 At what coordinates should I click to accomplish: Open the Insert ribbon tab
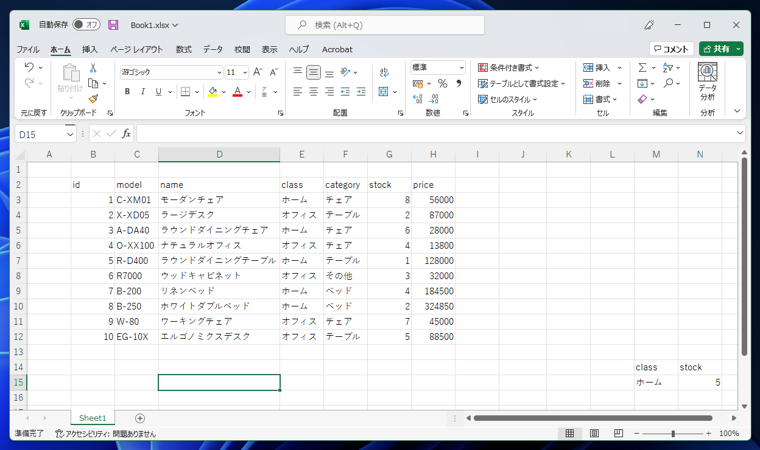(90, 49)
